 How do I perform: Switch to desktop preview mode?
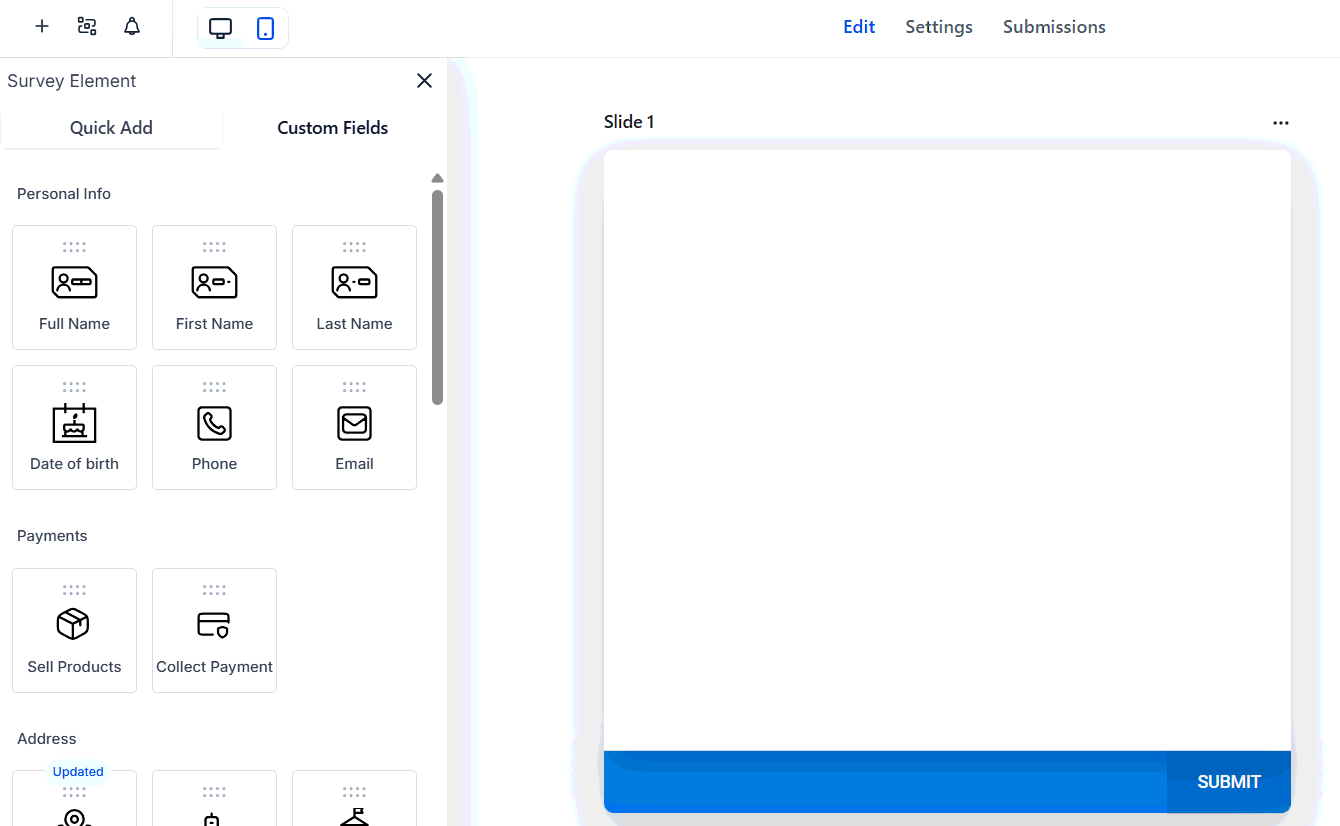(221, 28)
